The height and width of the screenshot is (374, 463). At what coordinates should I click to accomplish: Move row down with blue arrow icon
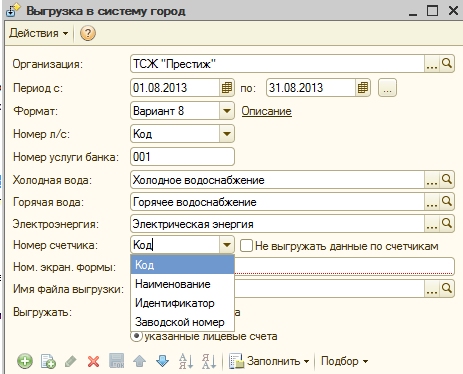pos(162,361)
